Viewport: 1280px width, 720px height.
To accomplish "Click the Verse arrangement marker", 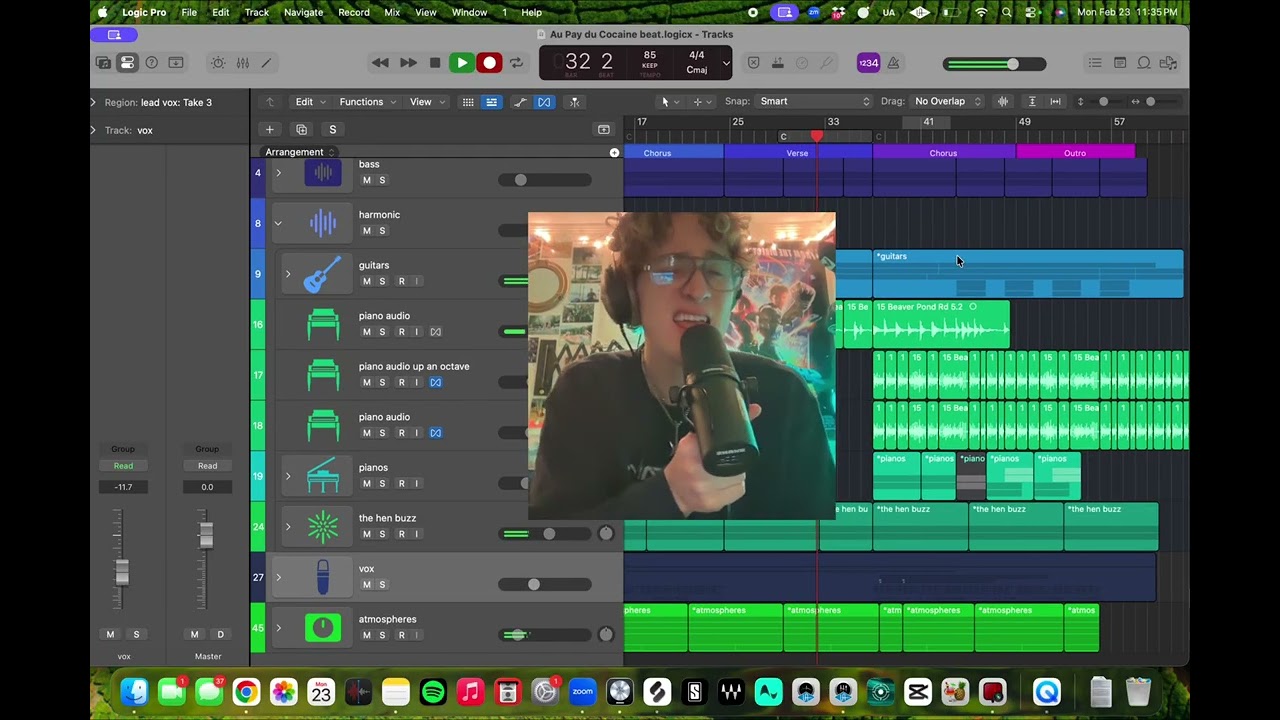I will point(798,153).
